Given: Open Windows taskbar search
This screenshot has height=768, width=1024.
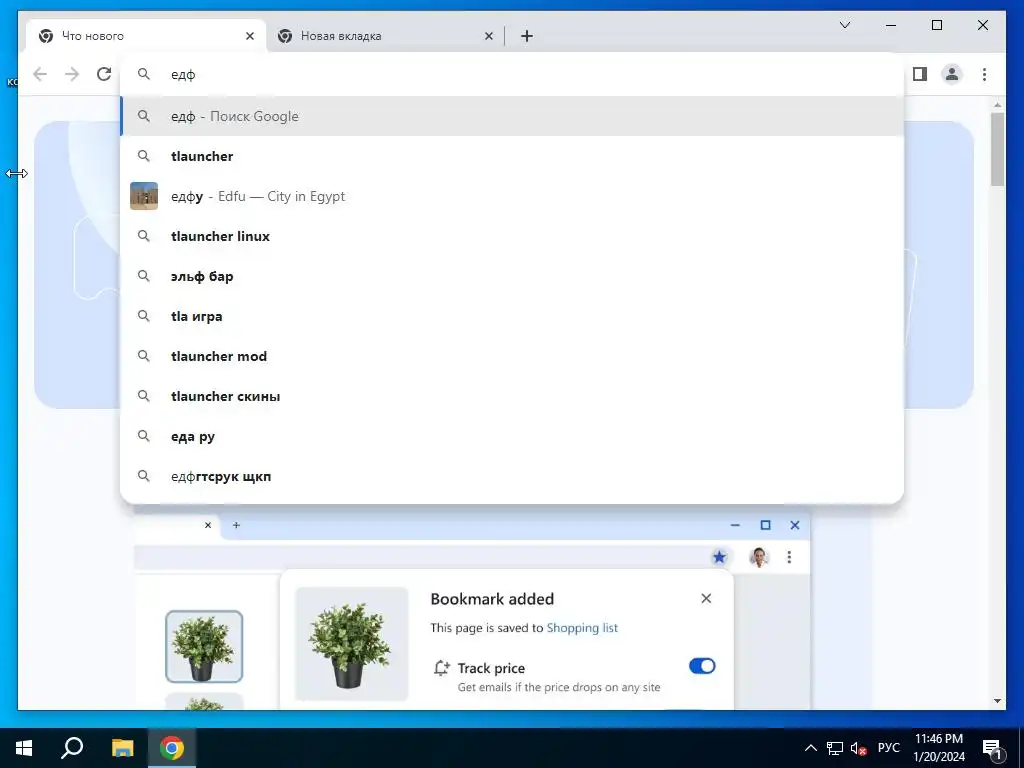Looking at the screenshot, I should click(72, 748).
